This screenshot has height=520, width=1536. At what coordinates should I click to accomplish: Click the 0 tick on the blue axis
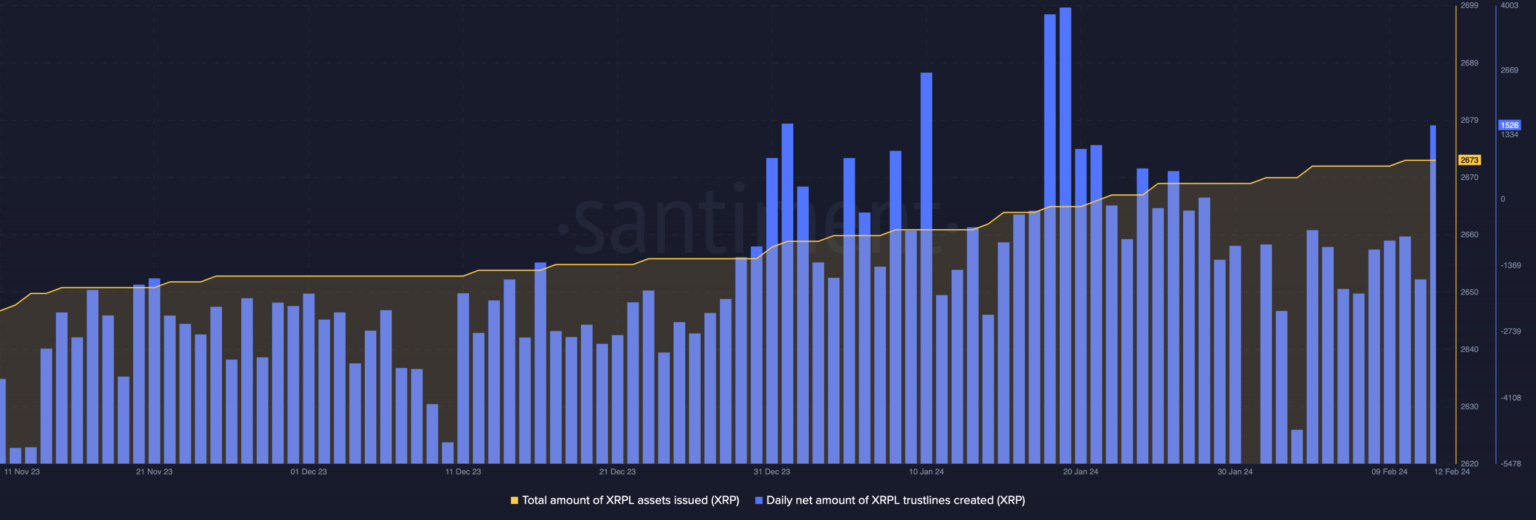coord(1502,199)
